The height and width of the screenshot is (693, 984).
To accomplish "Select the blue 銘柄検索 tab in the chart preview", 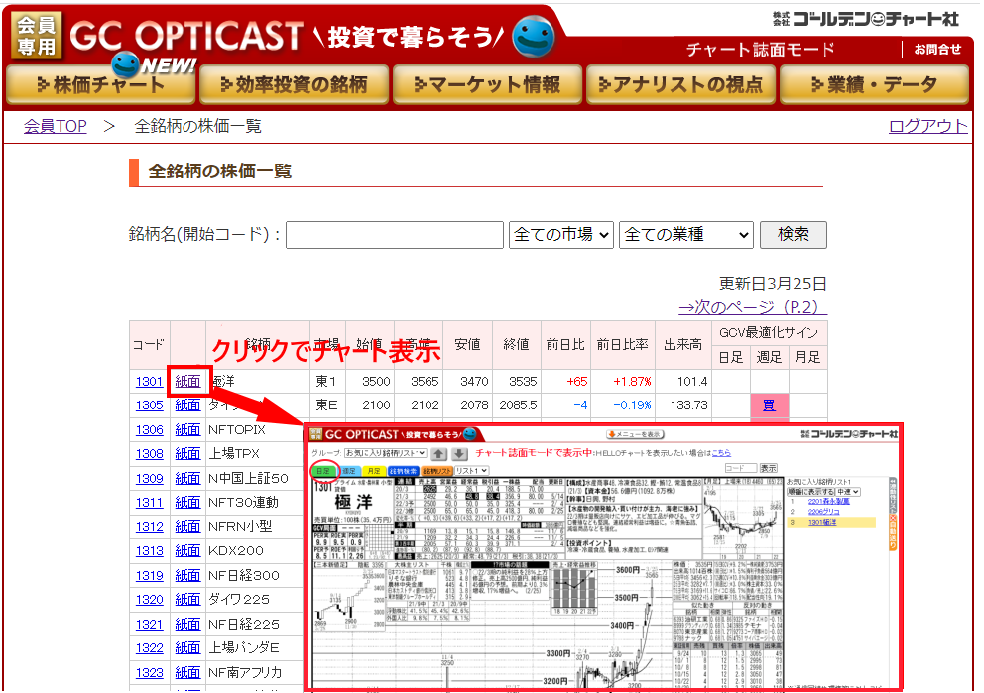I will coord(403,471).
